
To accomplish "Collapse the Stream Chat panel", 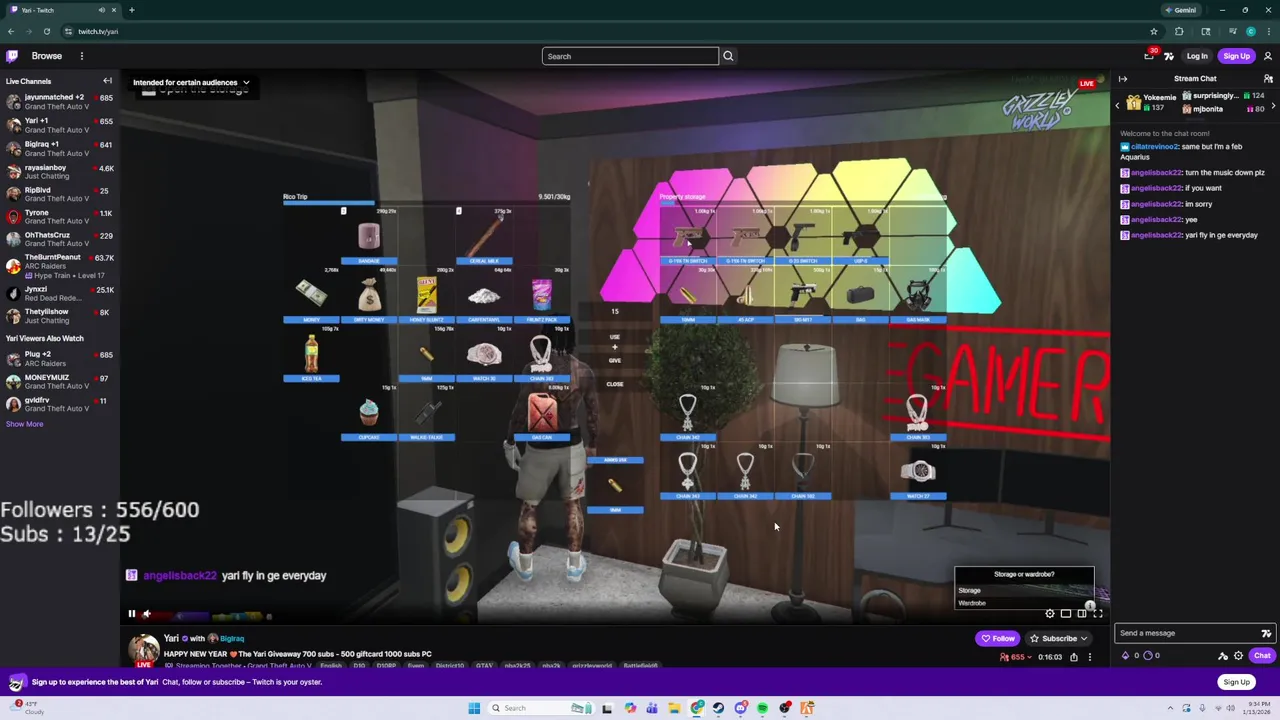I will tap(1123, 78).
